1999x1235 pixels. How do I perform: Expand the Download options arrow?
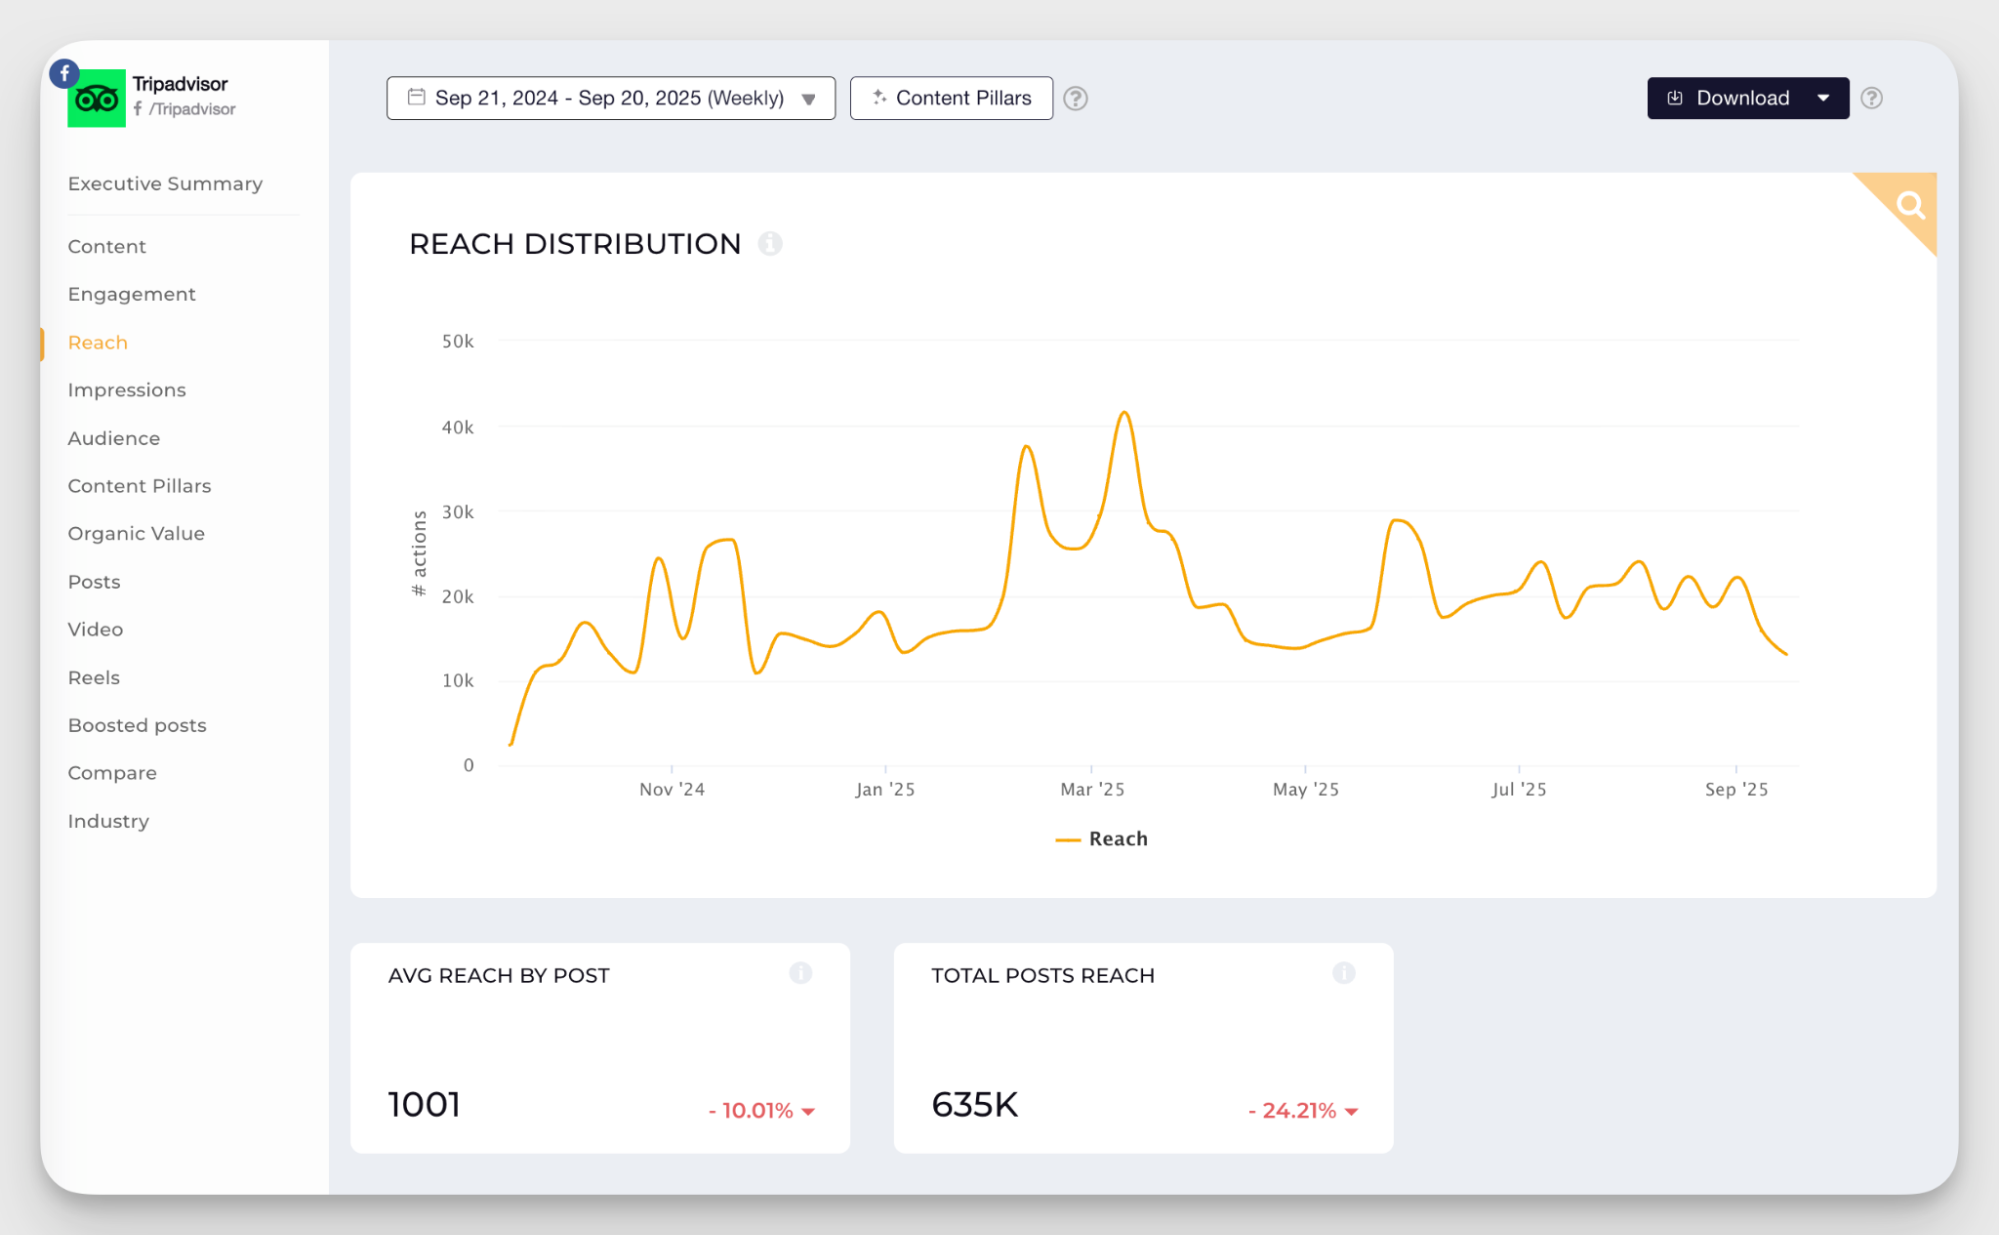pos(1823,98)
